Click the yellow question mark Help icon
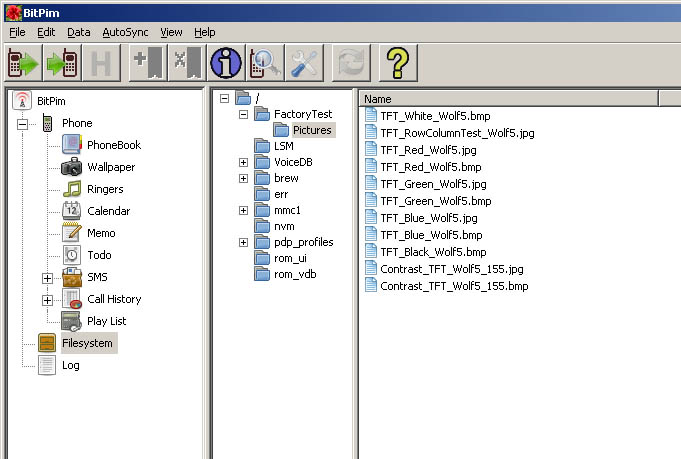The image size is (681, 459). [397, 63]
